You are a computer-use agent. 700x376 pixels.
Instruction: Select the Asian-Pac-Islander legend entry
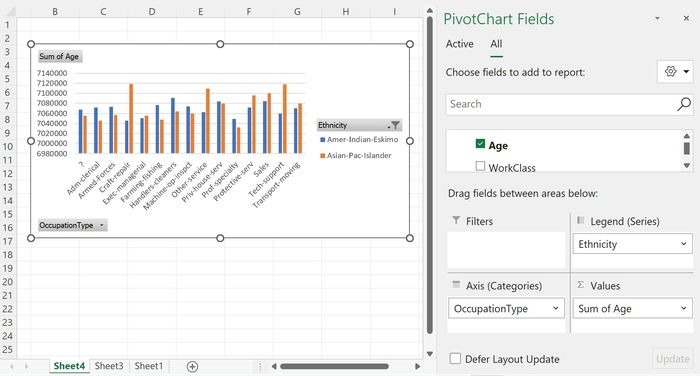click(x=356, y=155)
